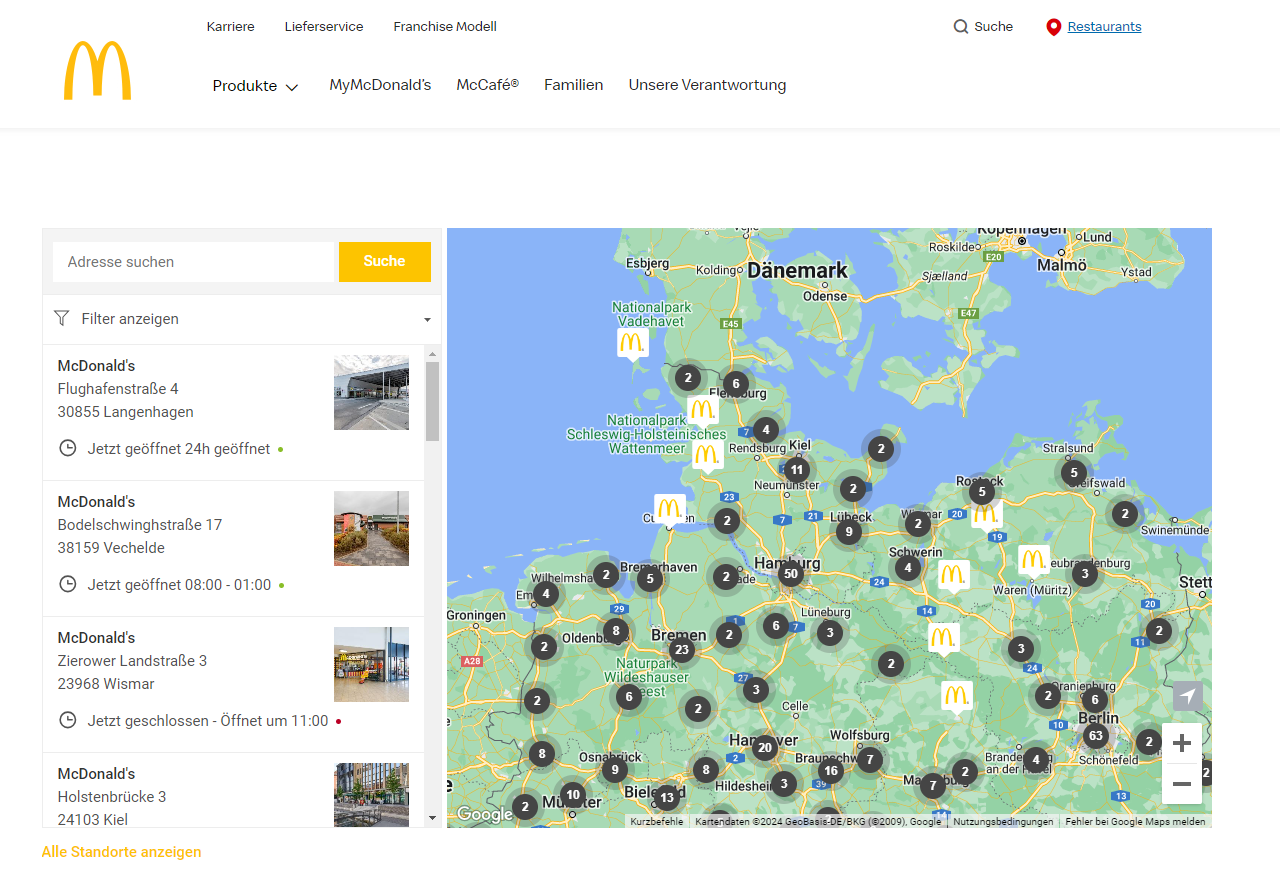
Task: Open the Hamburg cluster marker 50
Action: (790, 573)
